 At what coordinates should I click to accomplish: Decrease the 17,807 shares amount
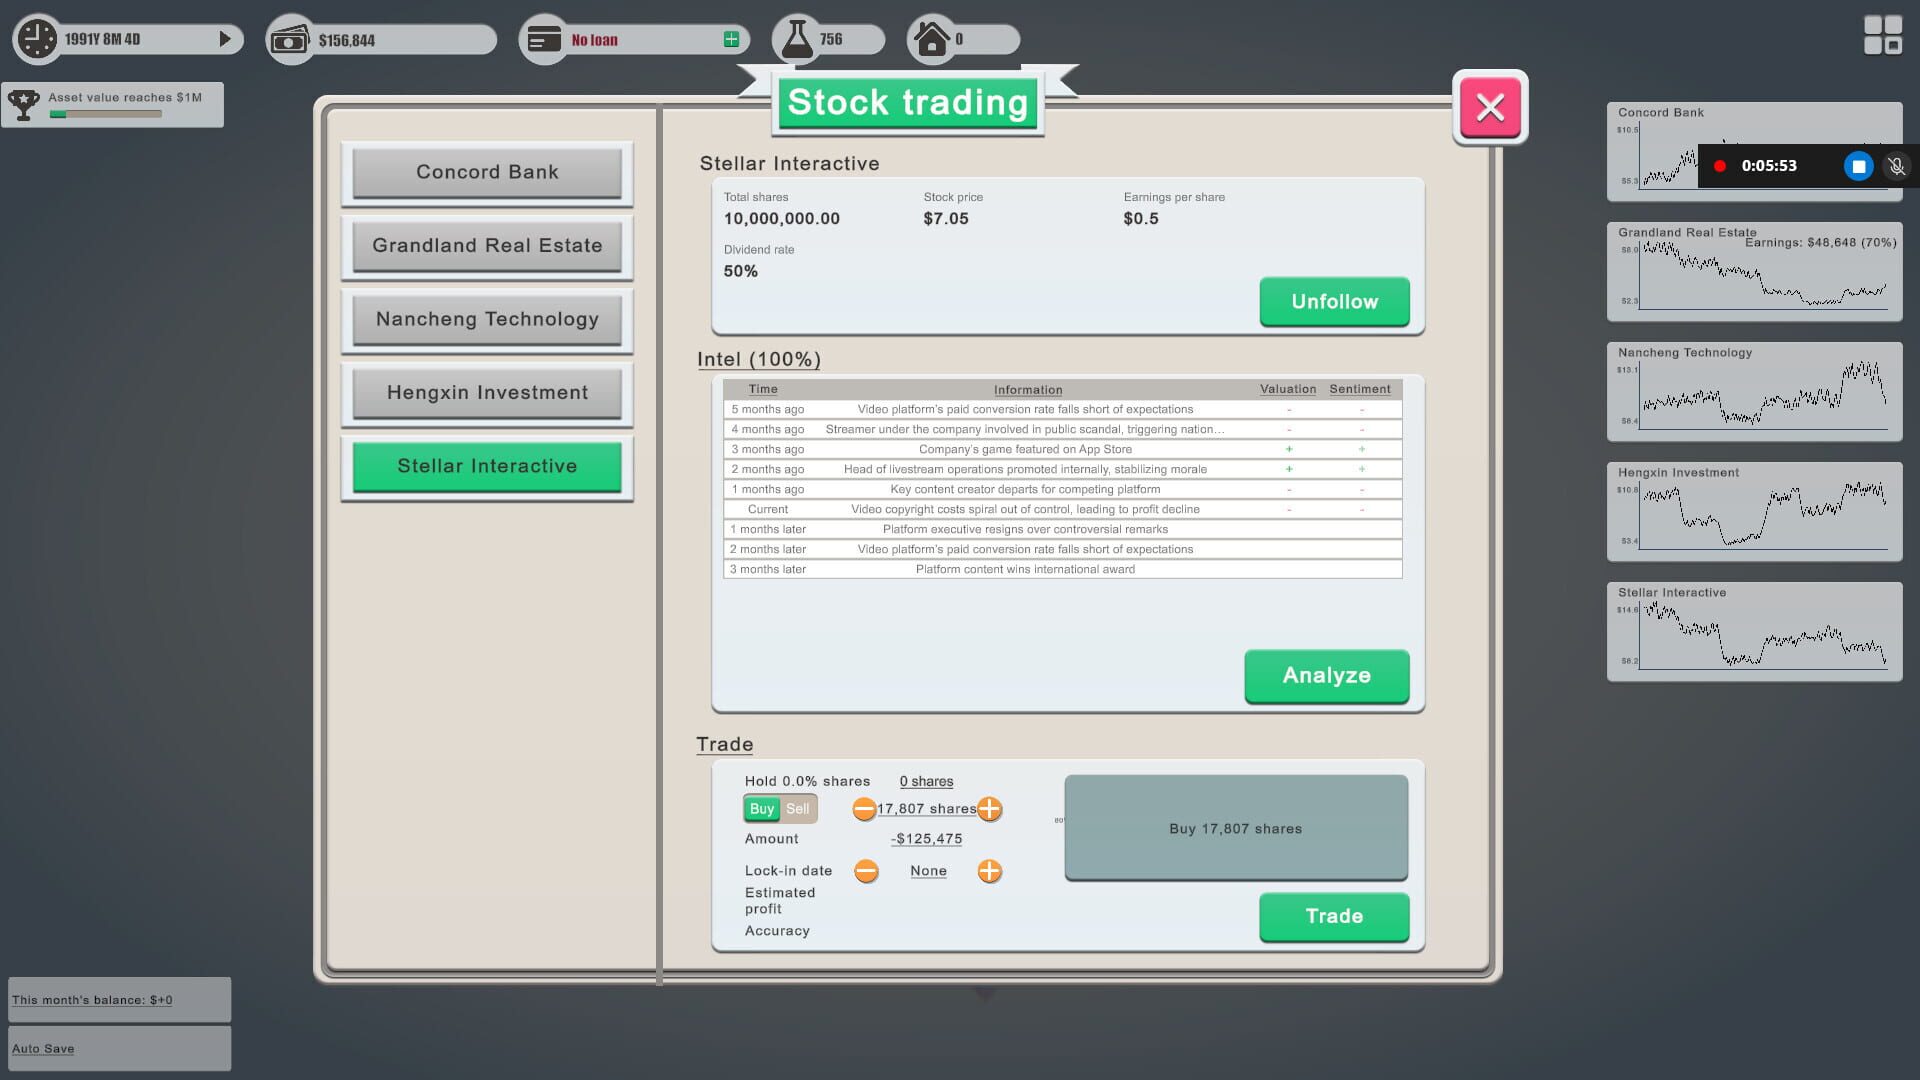click(x=864, y=809)
